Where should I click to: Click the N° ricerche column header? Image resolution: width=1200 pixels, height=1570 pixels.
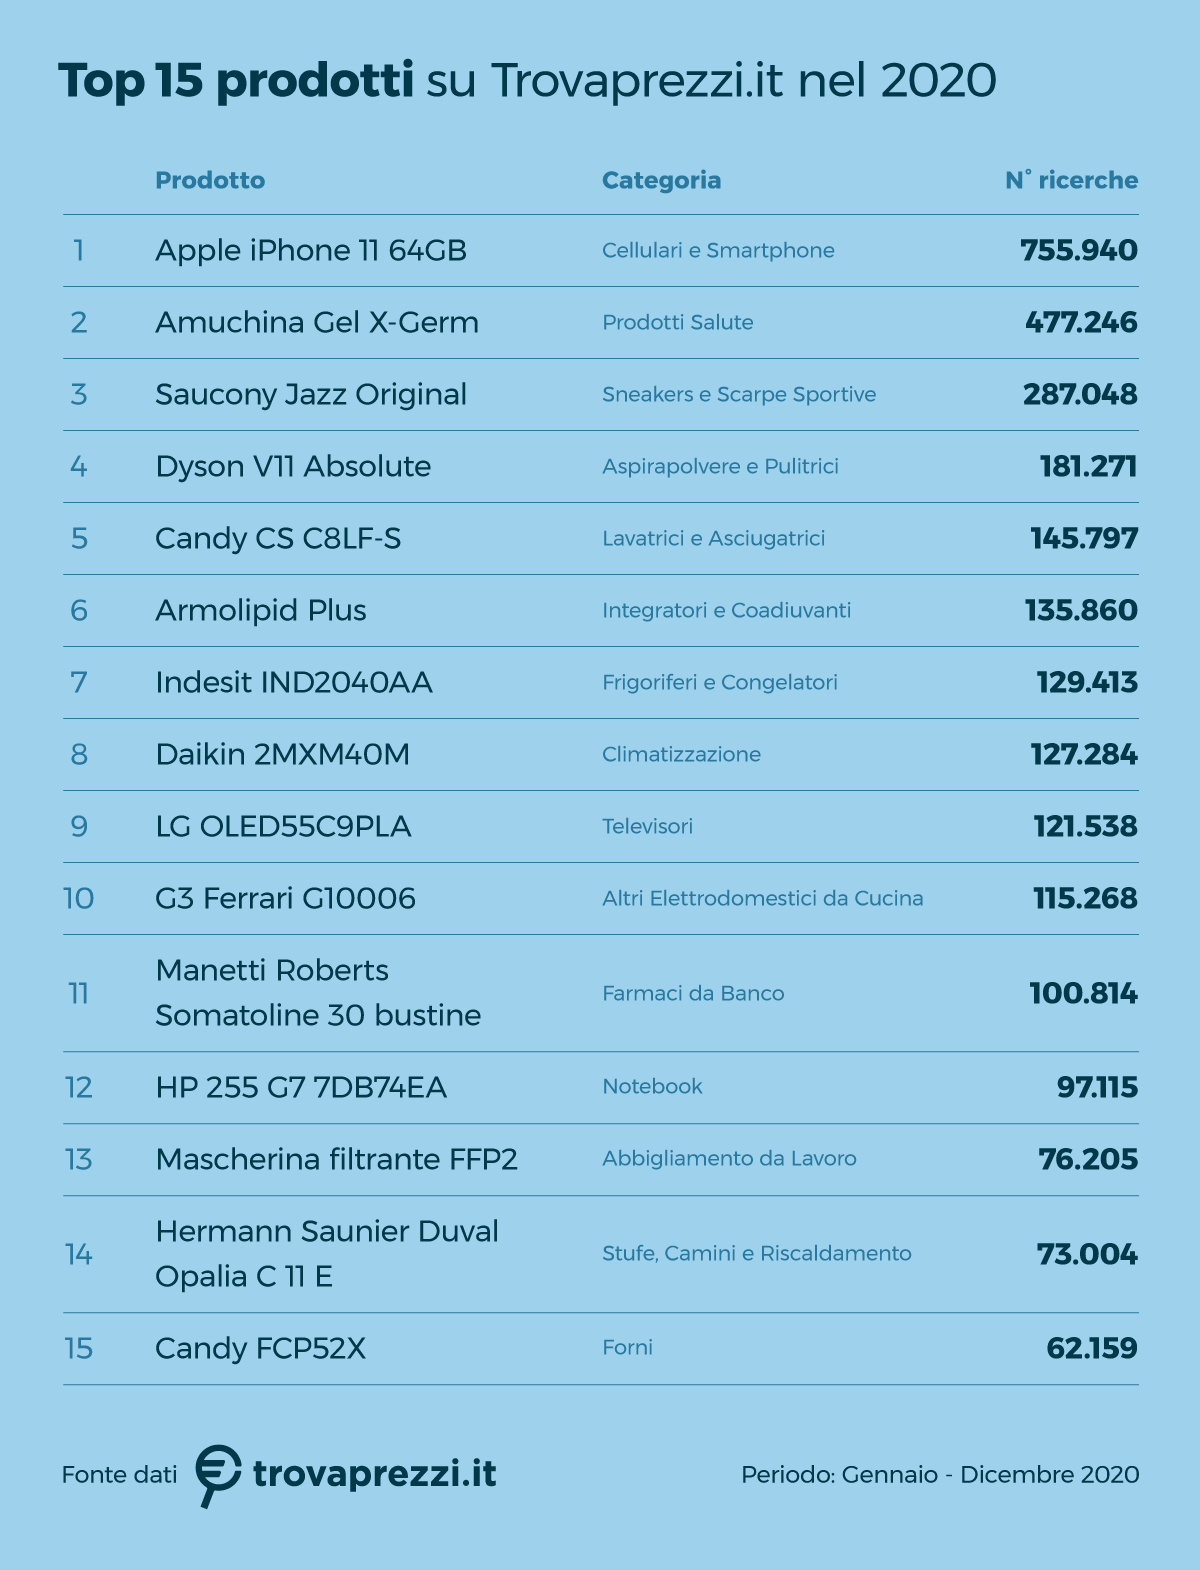1071,181
